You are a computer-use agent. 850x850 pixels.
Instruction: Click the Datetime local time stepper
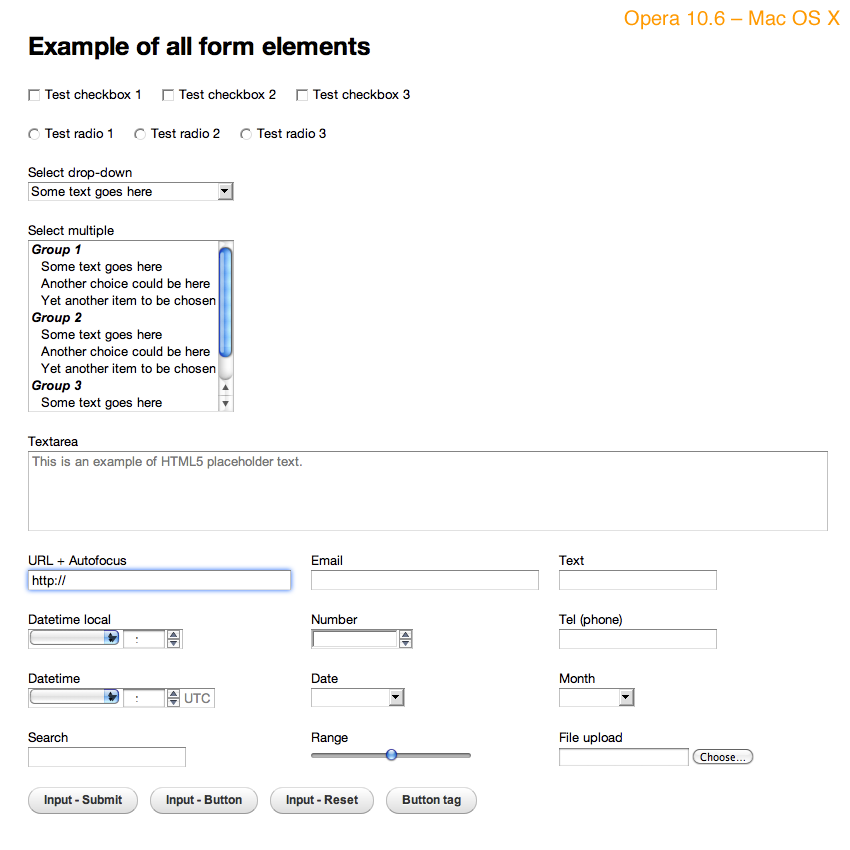pyautogui.click(x=174, y=639)
